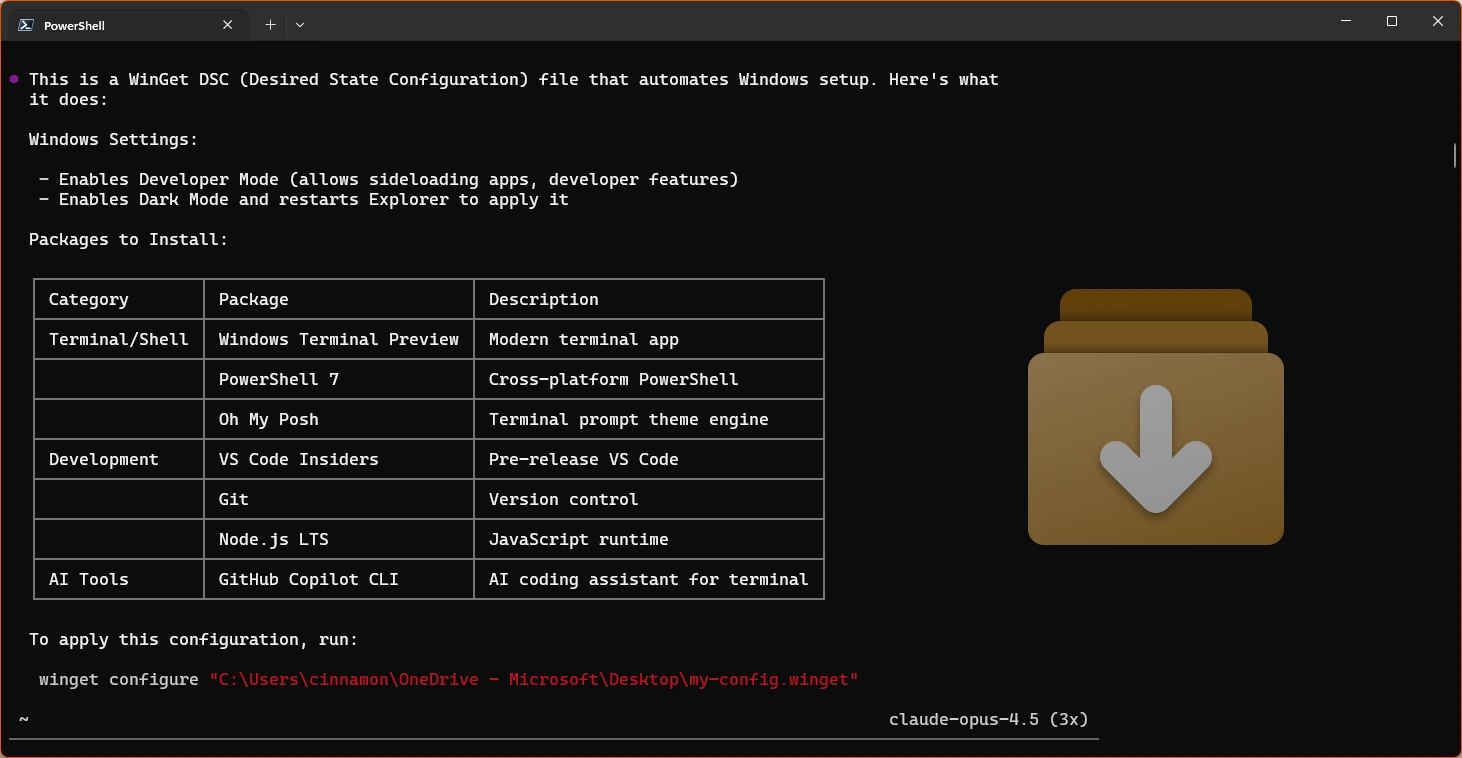The height and width of the screenshot is (758, 1462).
Task: Click the AI Tools category cell
Action: tap(88, 579)
